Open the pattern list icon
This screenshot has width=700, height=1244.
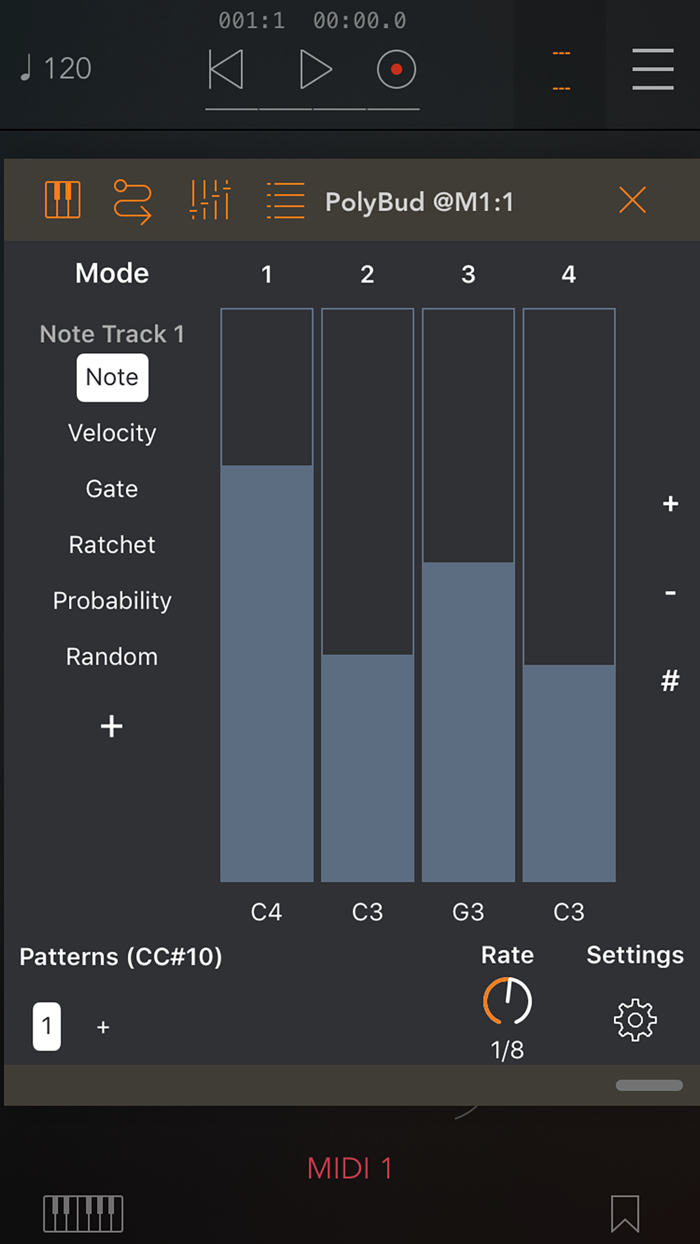[284, 200]
